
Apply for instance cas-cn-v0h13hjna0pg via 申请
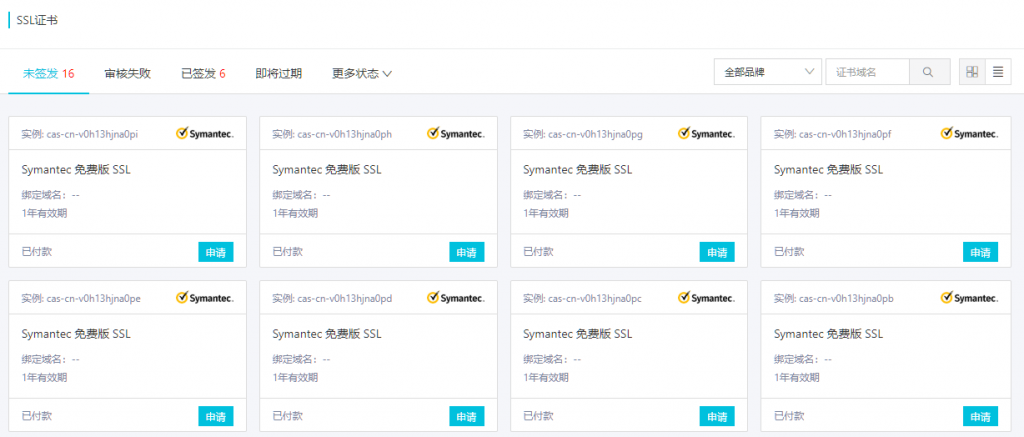[717, 252]
